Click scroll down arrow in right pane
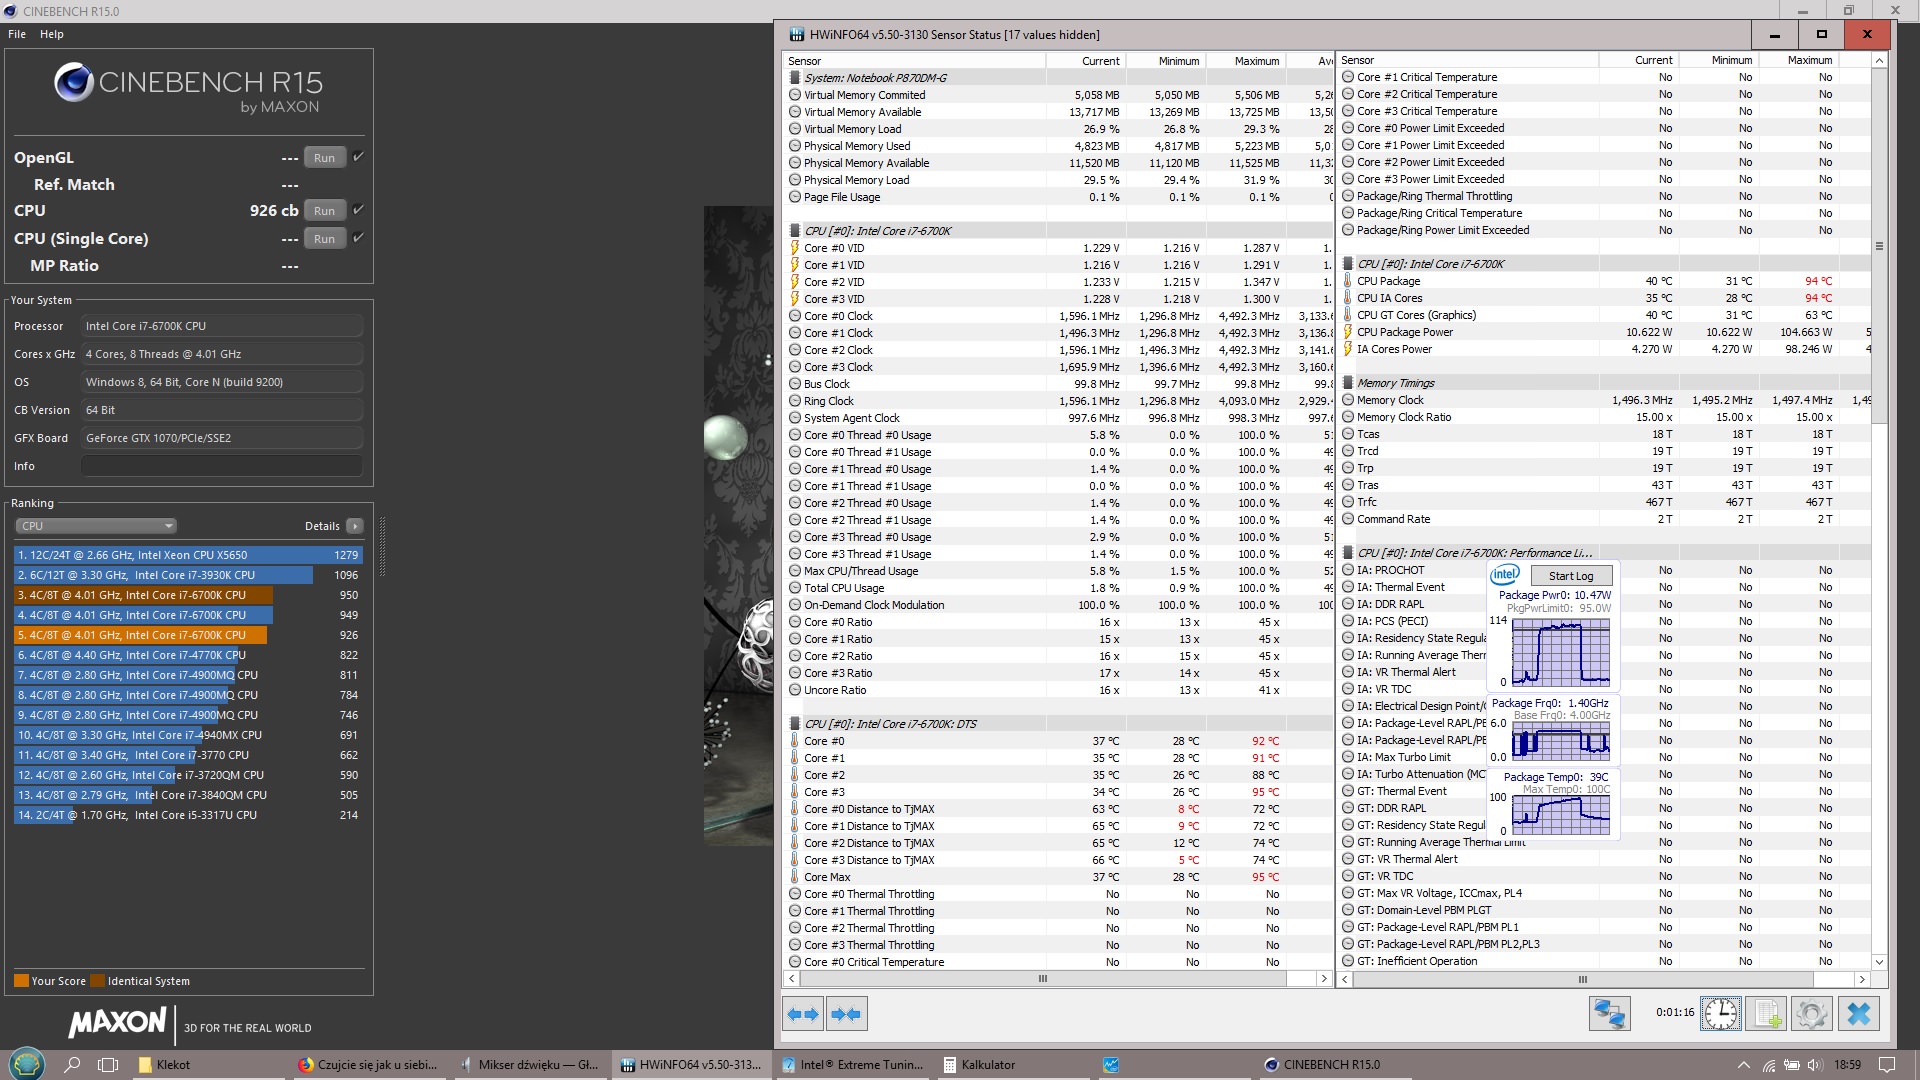The image size is (1920, 1080). point(1879,962)
